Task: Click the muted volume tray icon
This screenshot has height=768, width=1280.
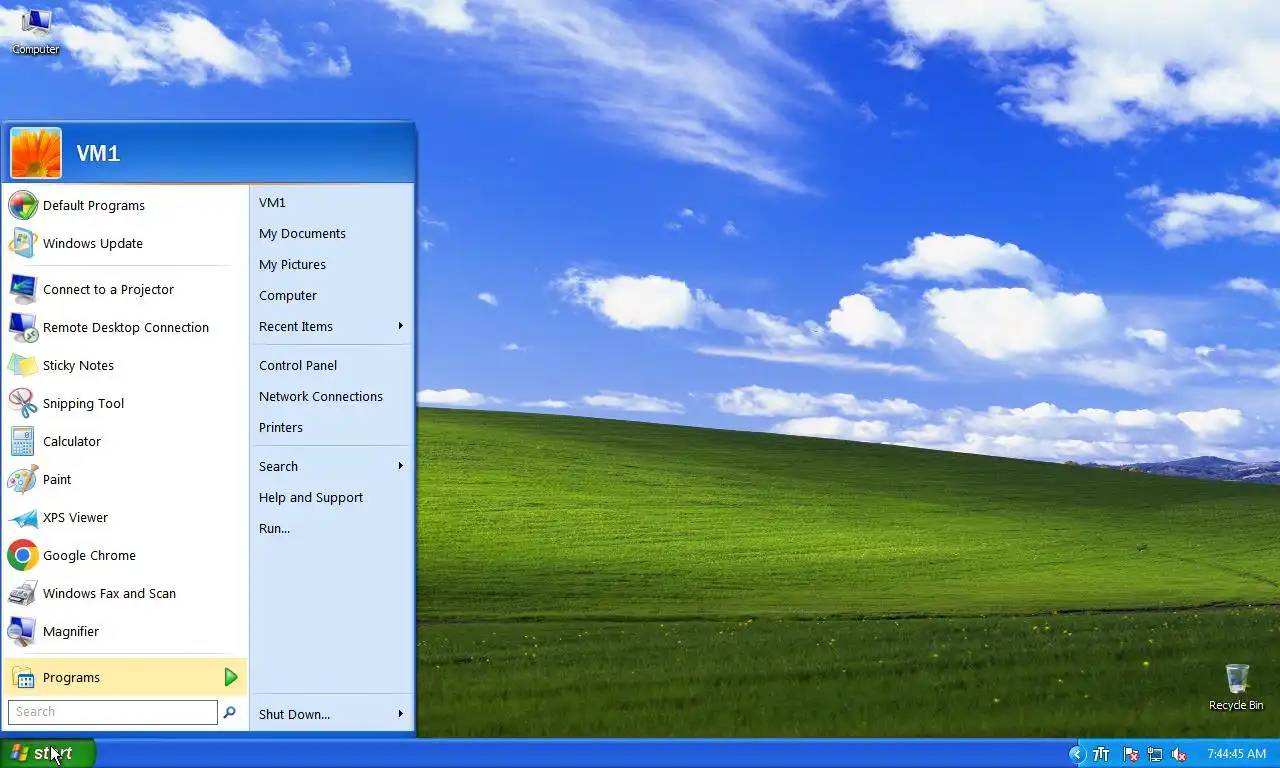Action: tap(1179, 754)
